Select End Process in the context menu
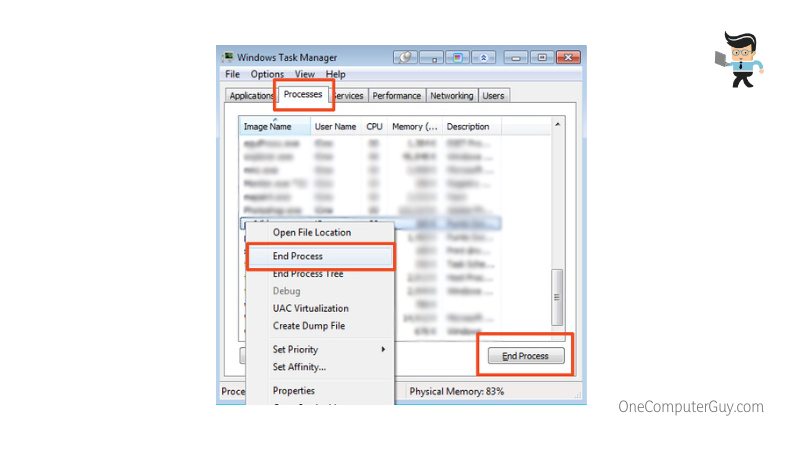800x450 pixels. [x=320, y=256]
